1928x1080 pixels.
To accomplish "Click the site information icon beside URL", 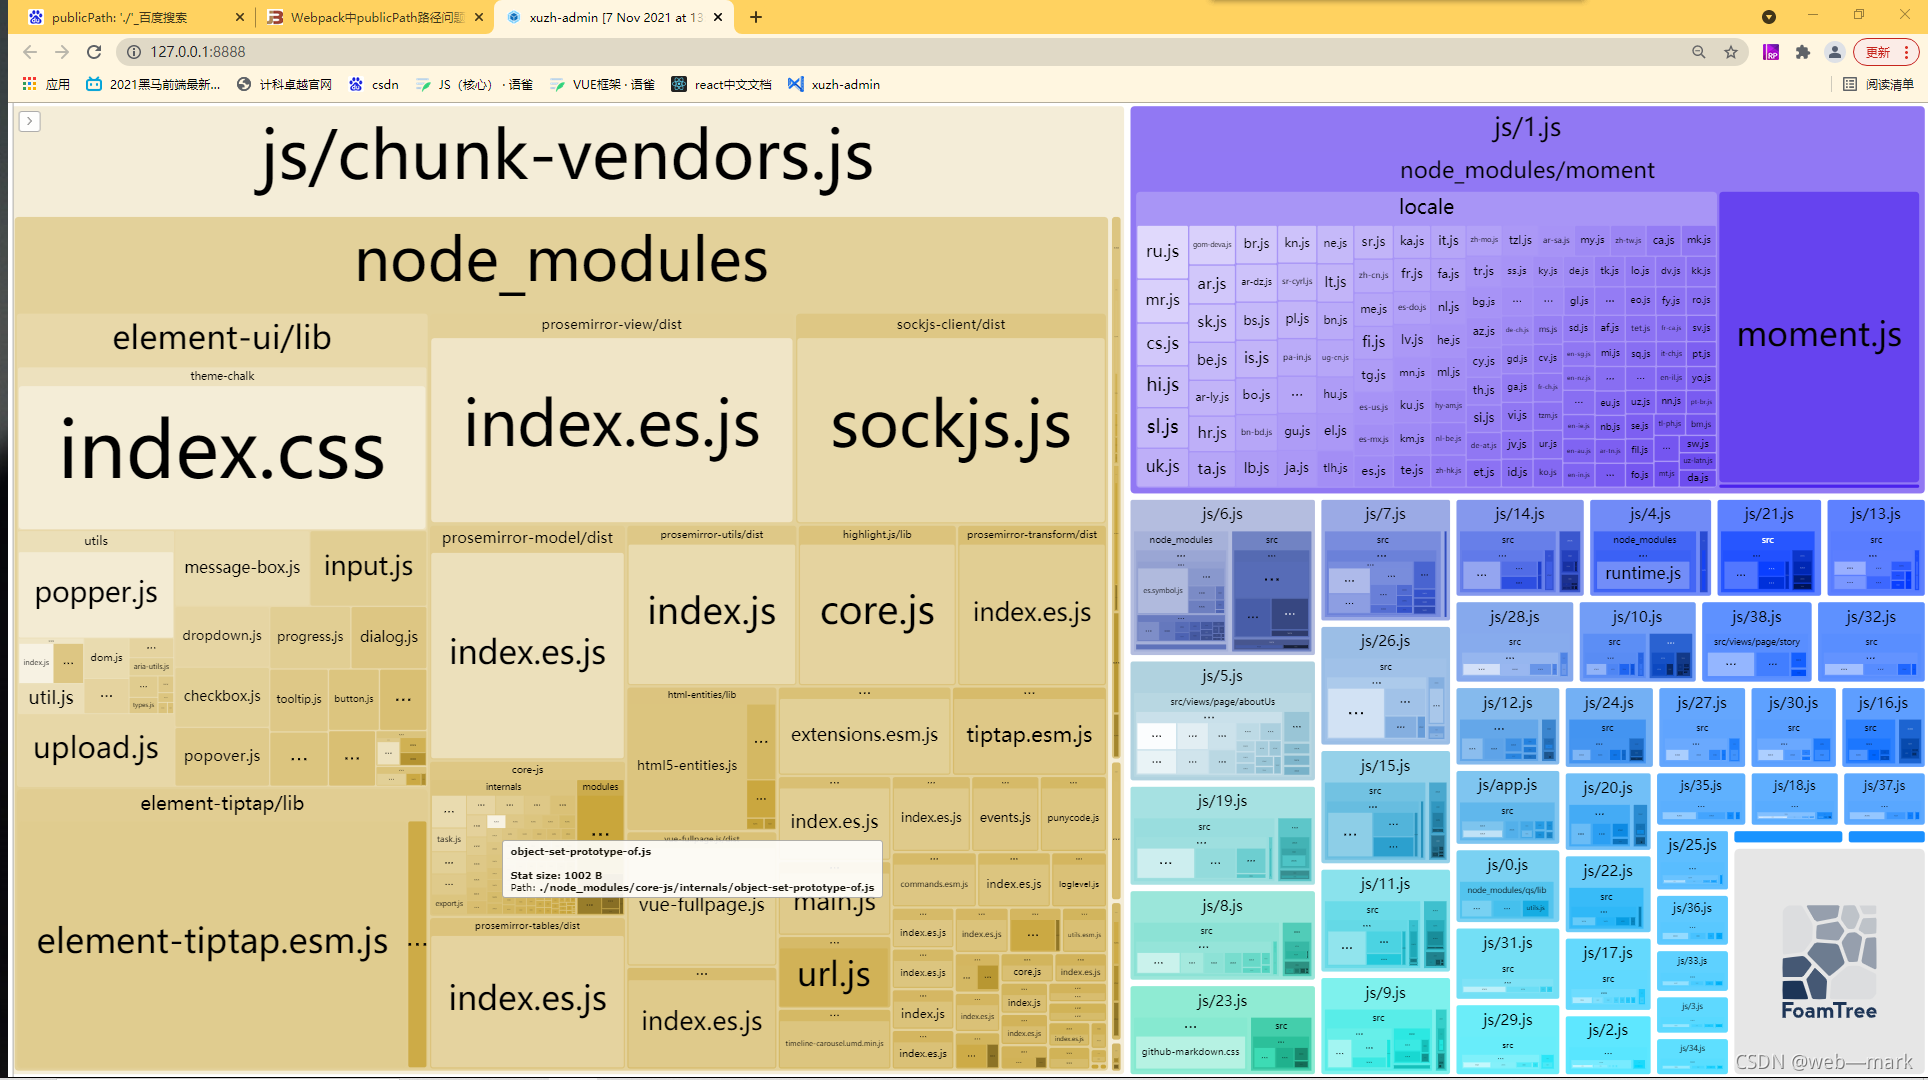I will pyautogui.click(x=133, y=52).
